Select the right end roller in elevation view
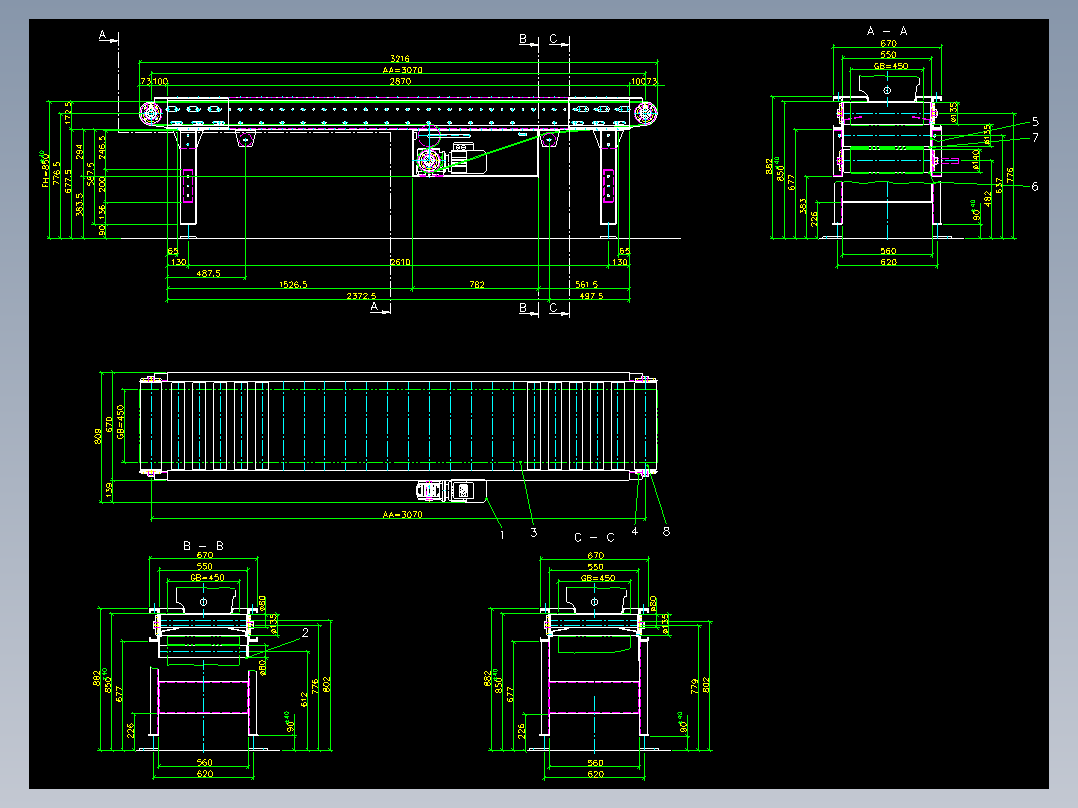Screen dimensions: 1078x808 coord(646,113)
